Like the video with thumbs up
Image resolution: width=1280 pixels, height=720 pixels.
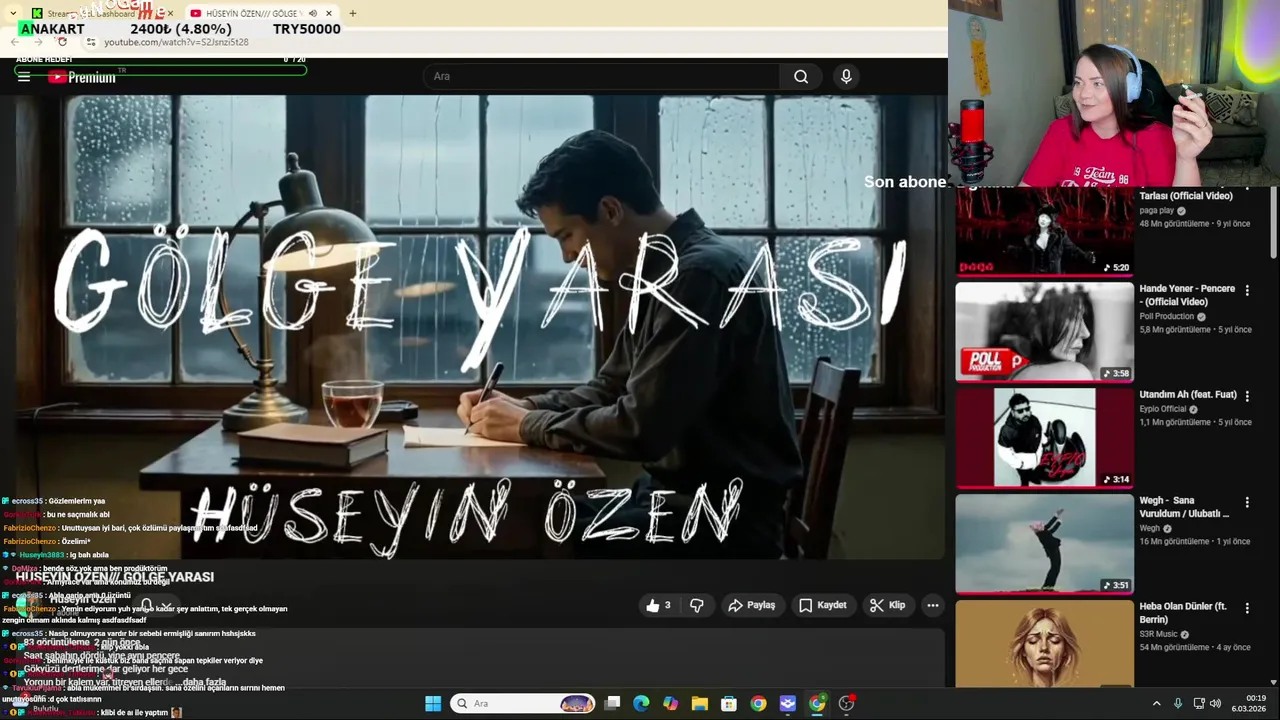pyautogui.click(x=658, y=605)
